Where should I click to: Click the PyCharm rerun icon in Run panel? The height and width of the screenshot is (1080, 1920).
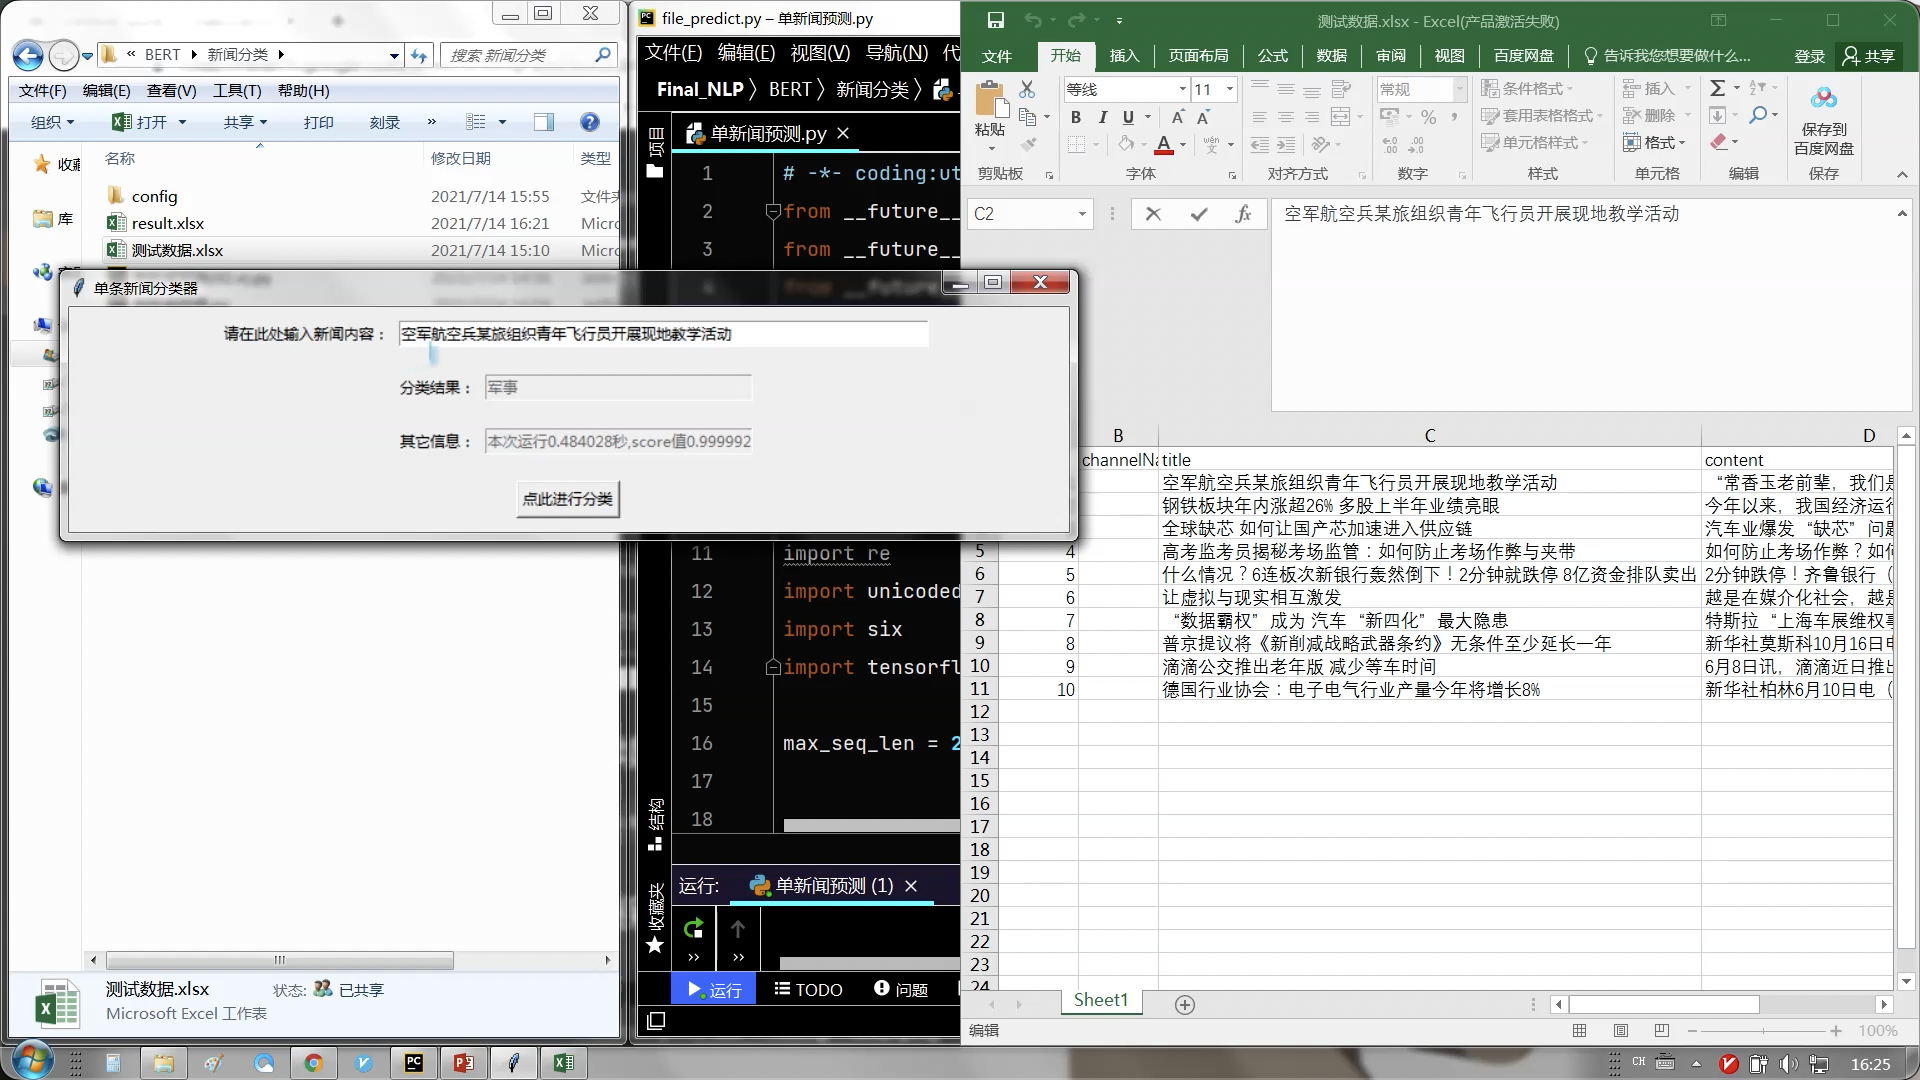pyautogui.click(x=693, y=929)
